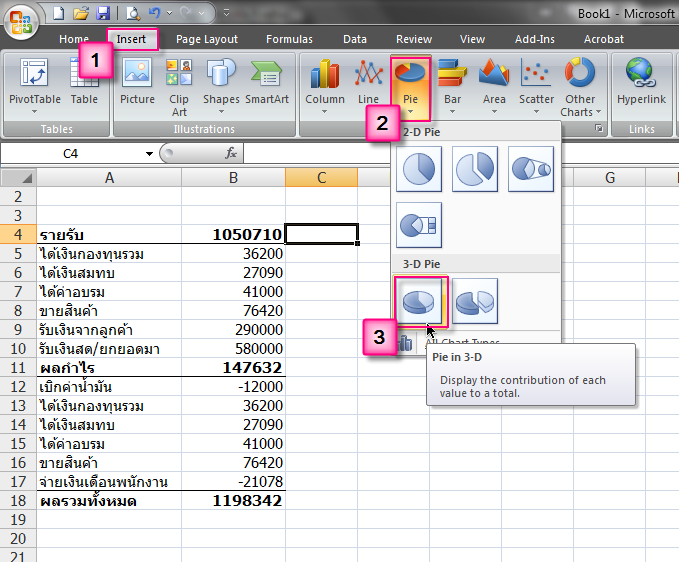Open the Acrobat tab
Screen dimensions: 679x562
pos(604,39)
